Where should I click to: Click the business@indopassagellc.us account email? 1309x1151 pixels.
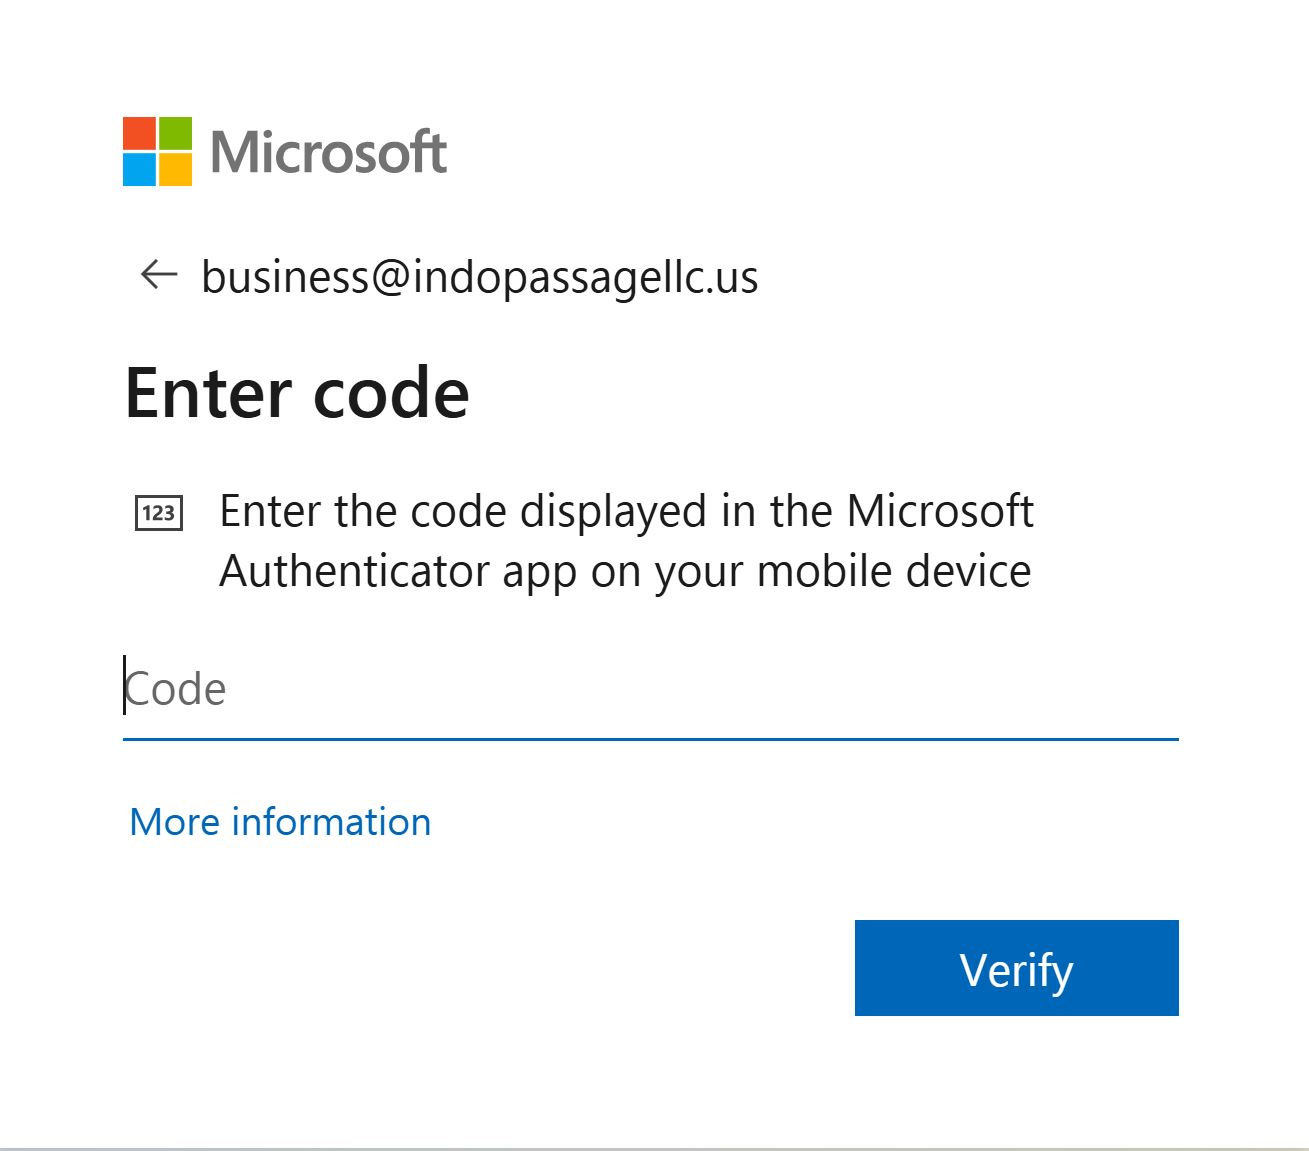click(480, 277)
